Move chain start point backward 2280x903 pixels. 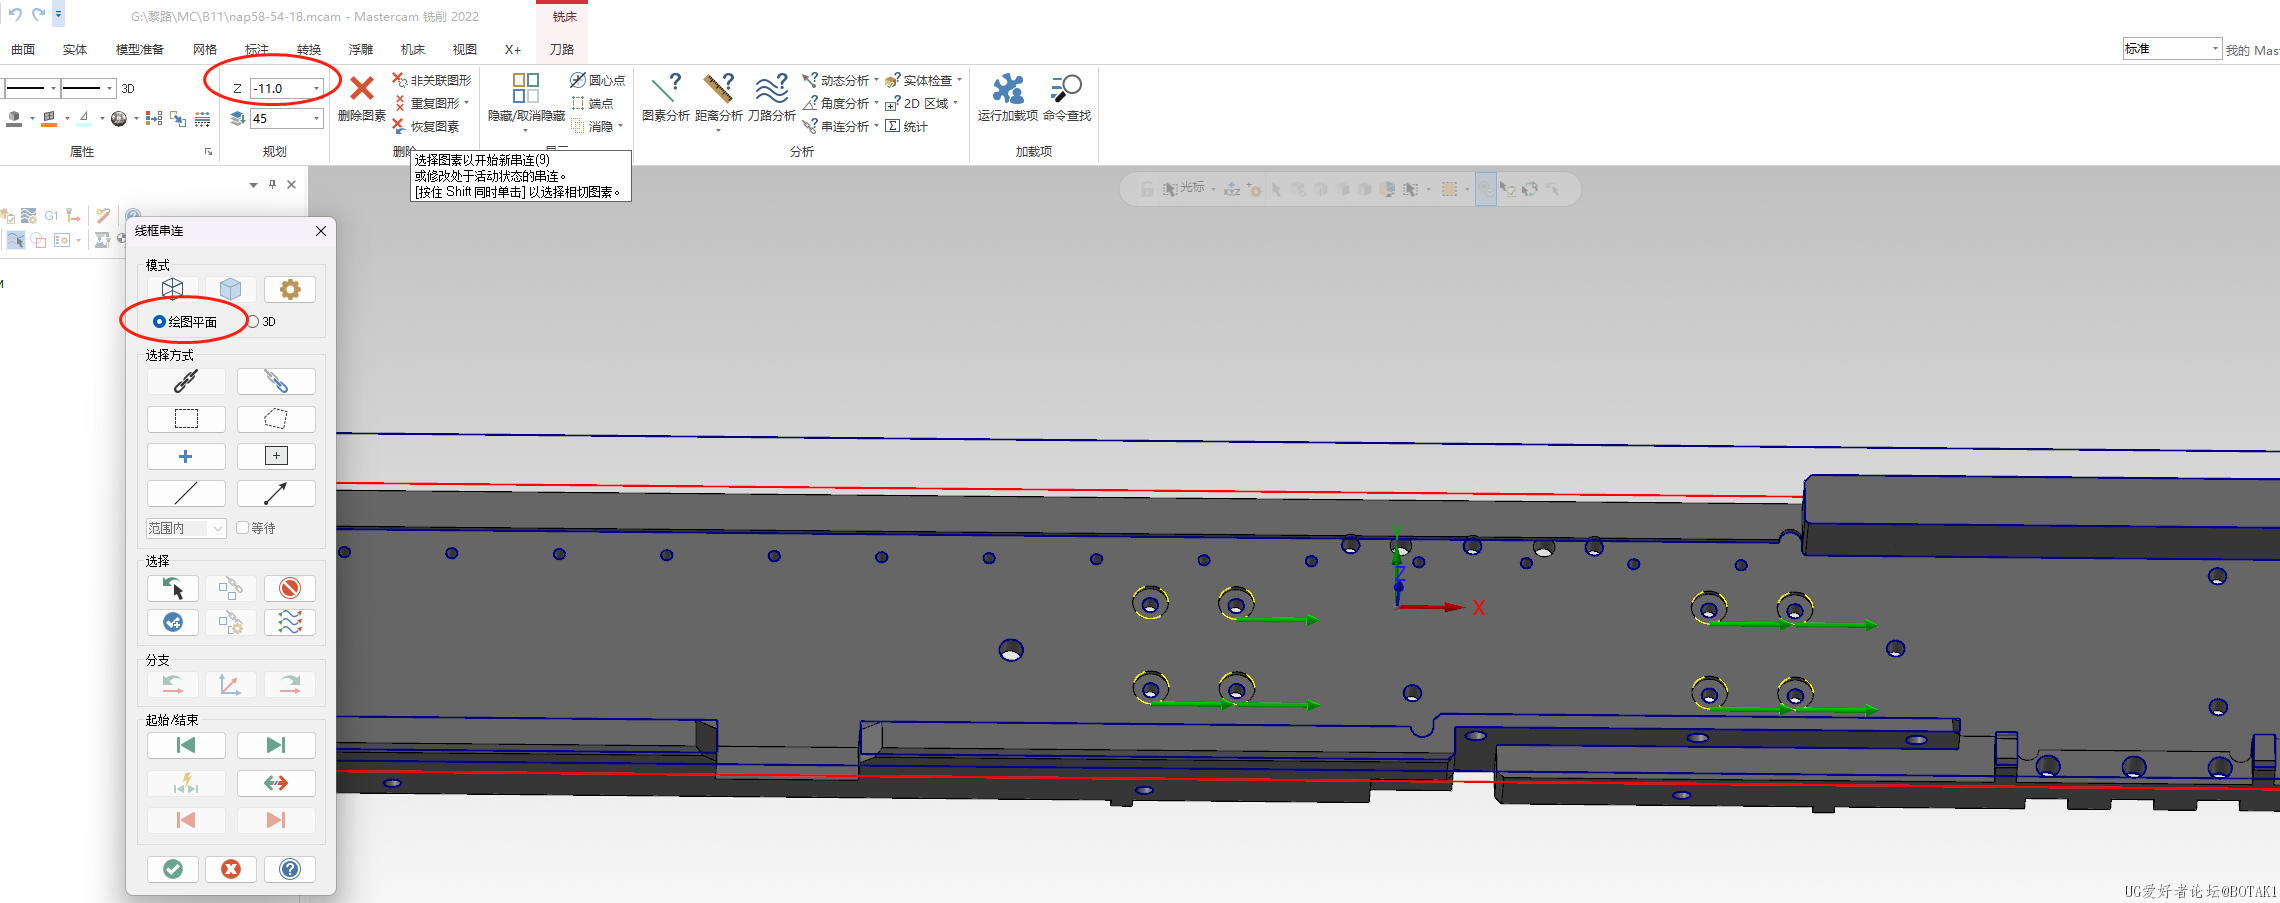(x=186, y=745)
